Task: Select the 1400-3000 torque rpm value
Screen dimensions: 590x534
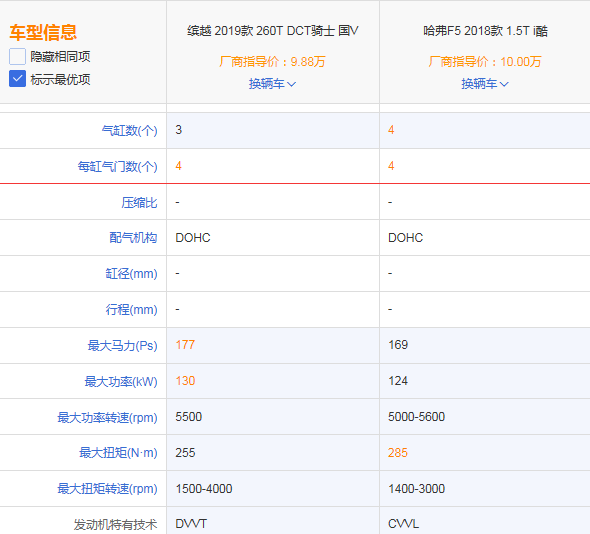Action: click(x=417, y=488)
